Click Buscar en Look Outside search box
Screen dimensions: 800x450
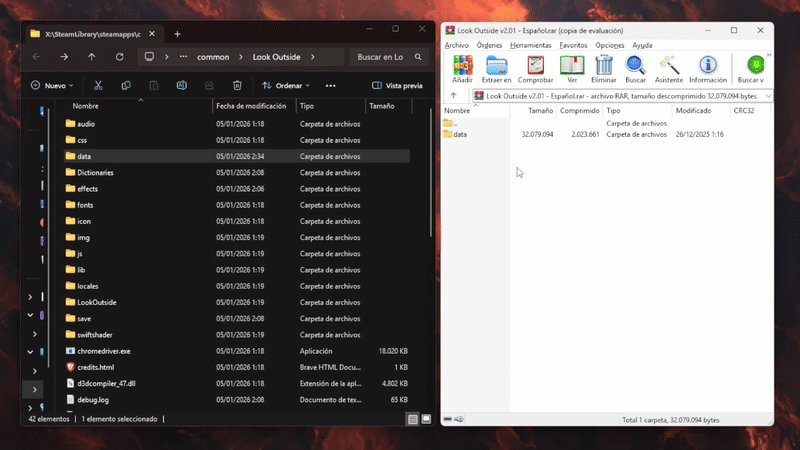pyautogui.click(x=389, y=57)
